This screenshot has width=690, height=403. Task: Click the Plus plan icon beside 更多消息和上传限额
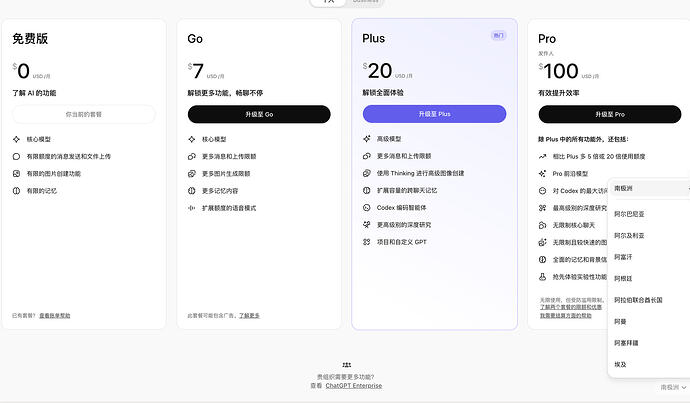pos(367,156)
